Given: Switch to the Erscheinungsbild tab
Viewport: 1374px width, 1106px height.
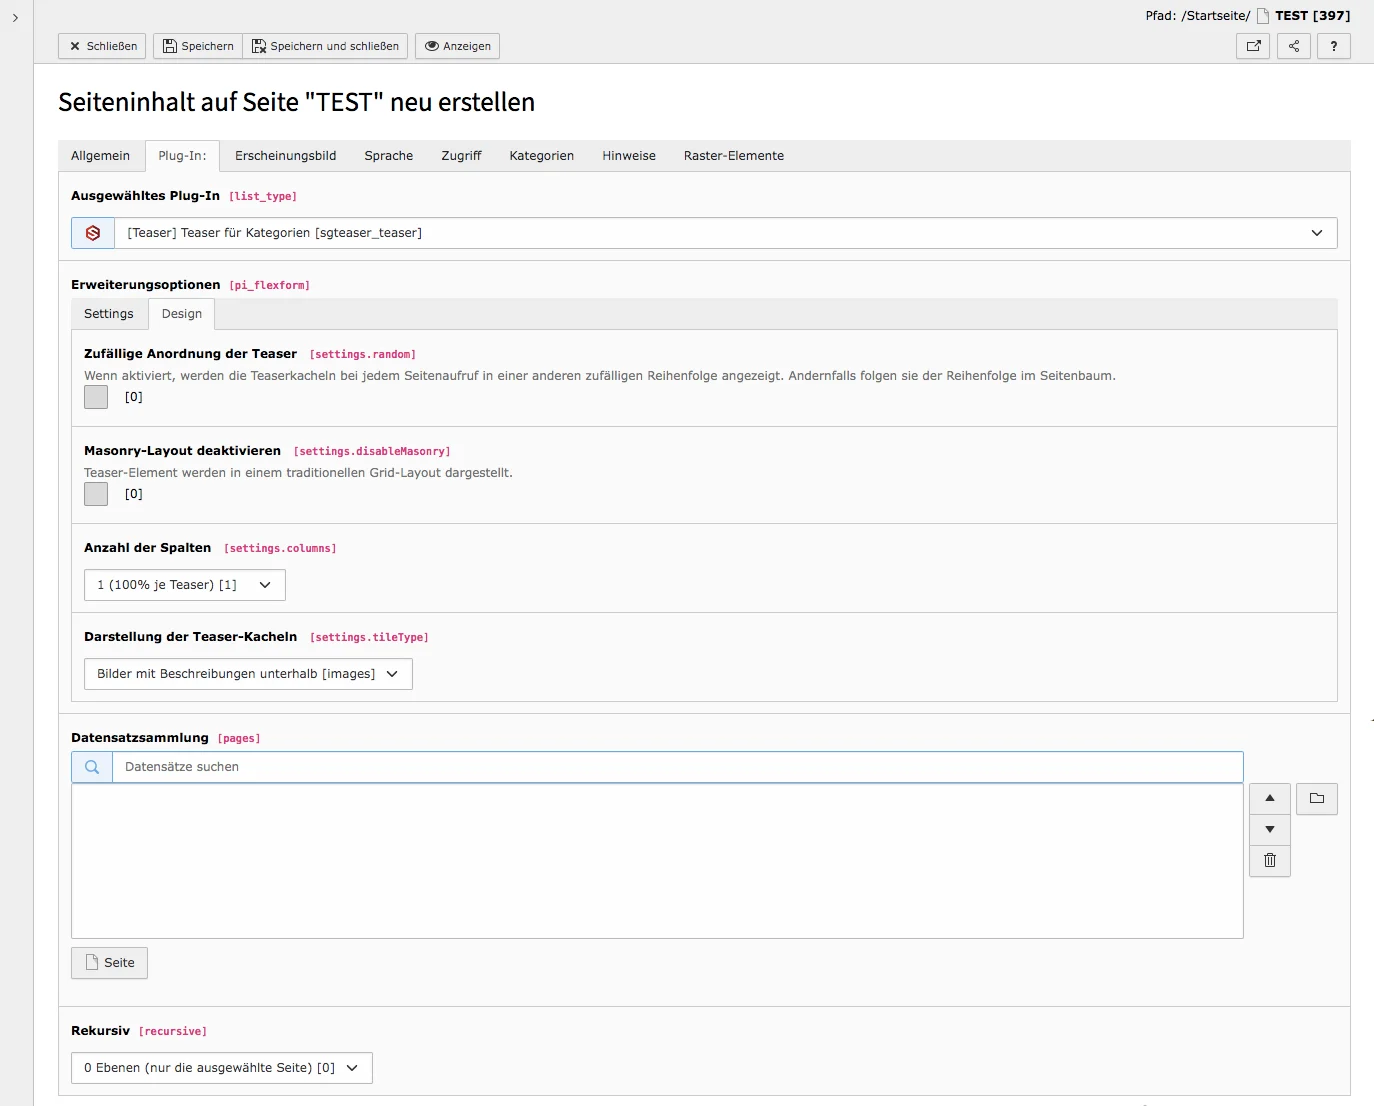Looking at the screenshot, I should (285, 156).
